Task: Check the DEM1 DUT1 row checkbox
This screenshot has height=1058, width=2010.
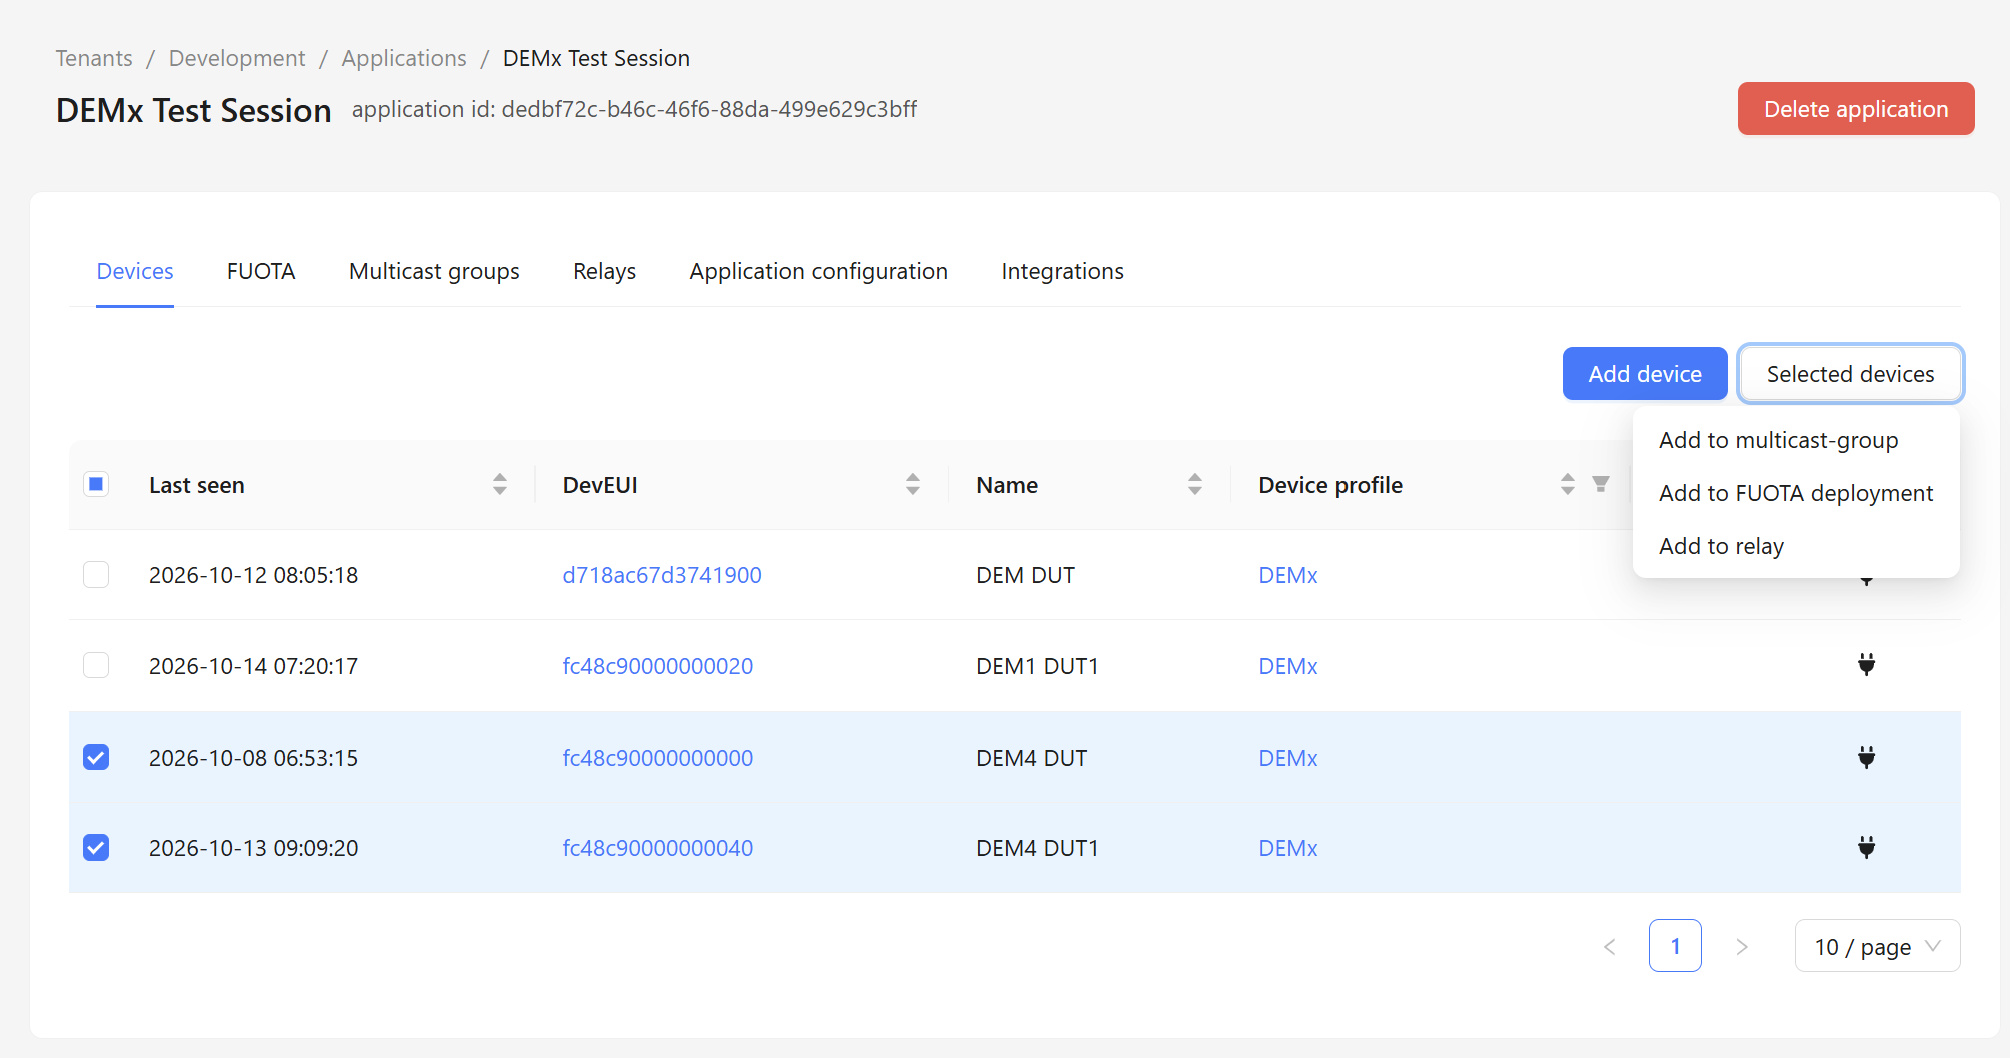Action: (96, 665)
